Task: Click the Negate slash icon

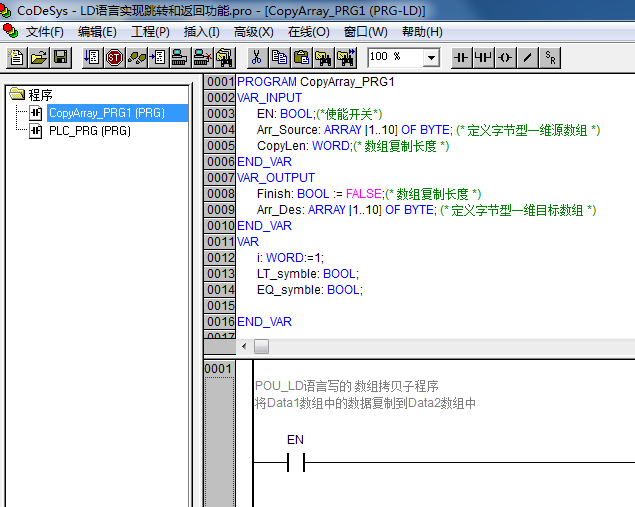Action: pyautogui.click(x=528, y=58)
